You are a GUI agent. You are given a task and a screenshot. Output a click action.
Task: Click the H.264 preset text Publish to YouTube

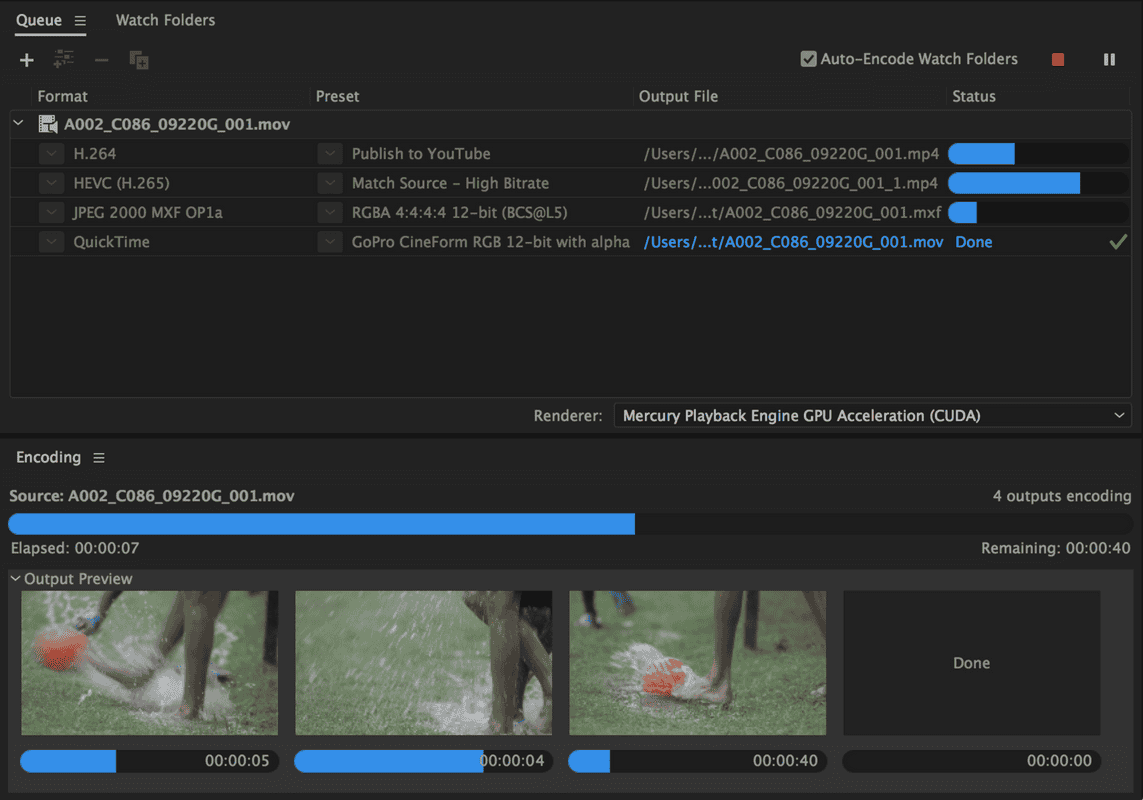(421, 154)
